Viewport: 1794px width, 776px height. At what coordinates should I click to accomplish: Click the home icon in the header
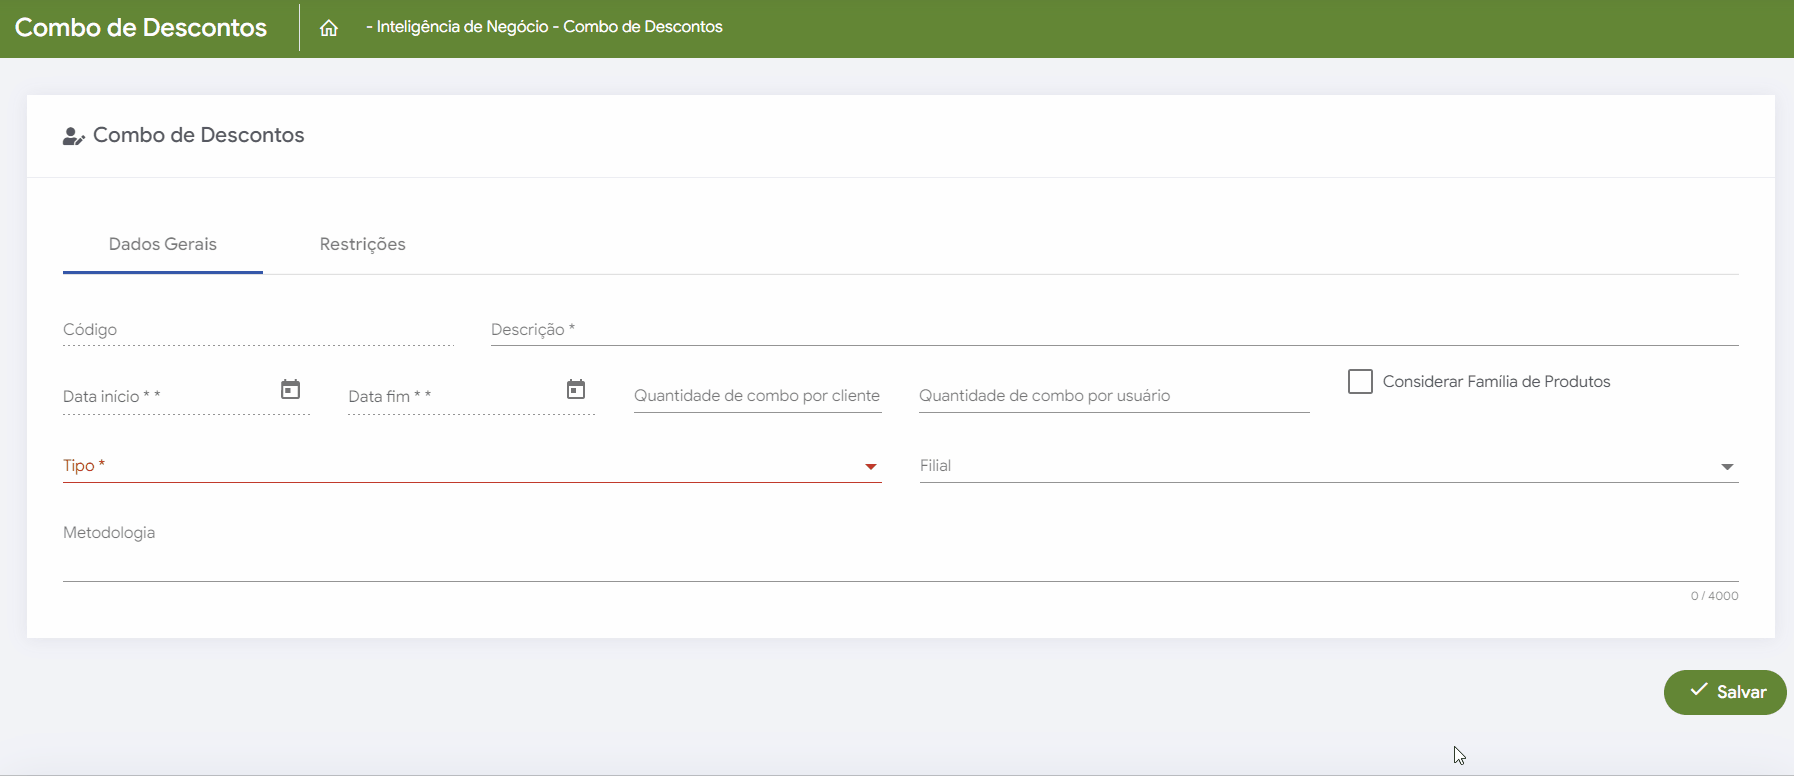click(329, 28)
